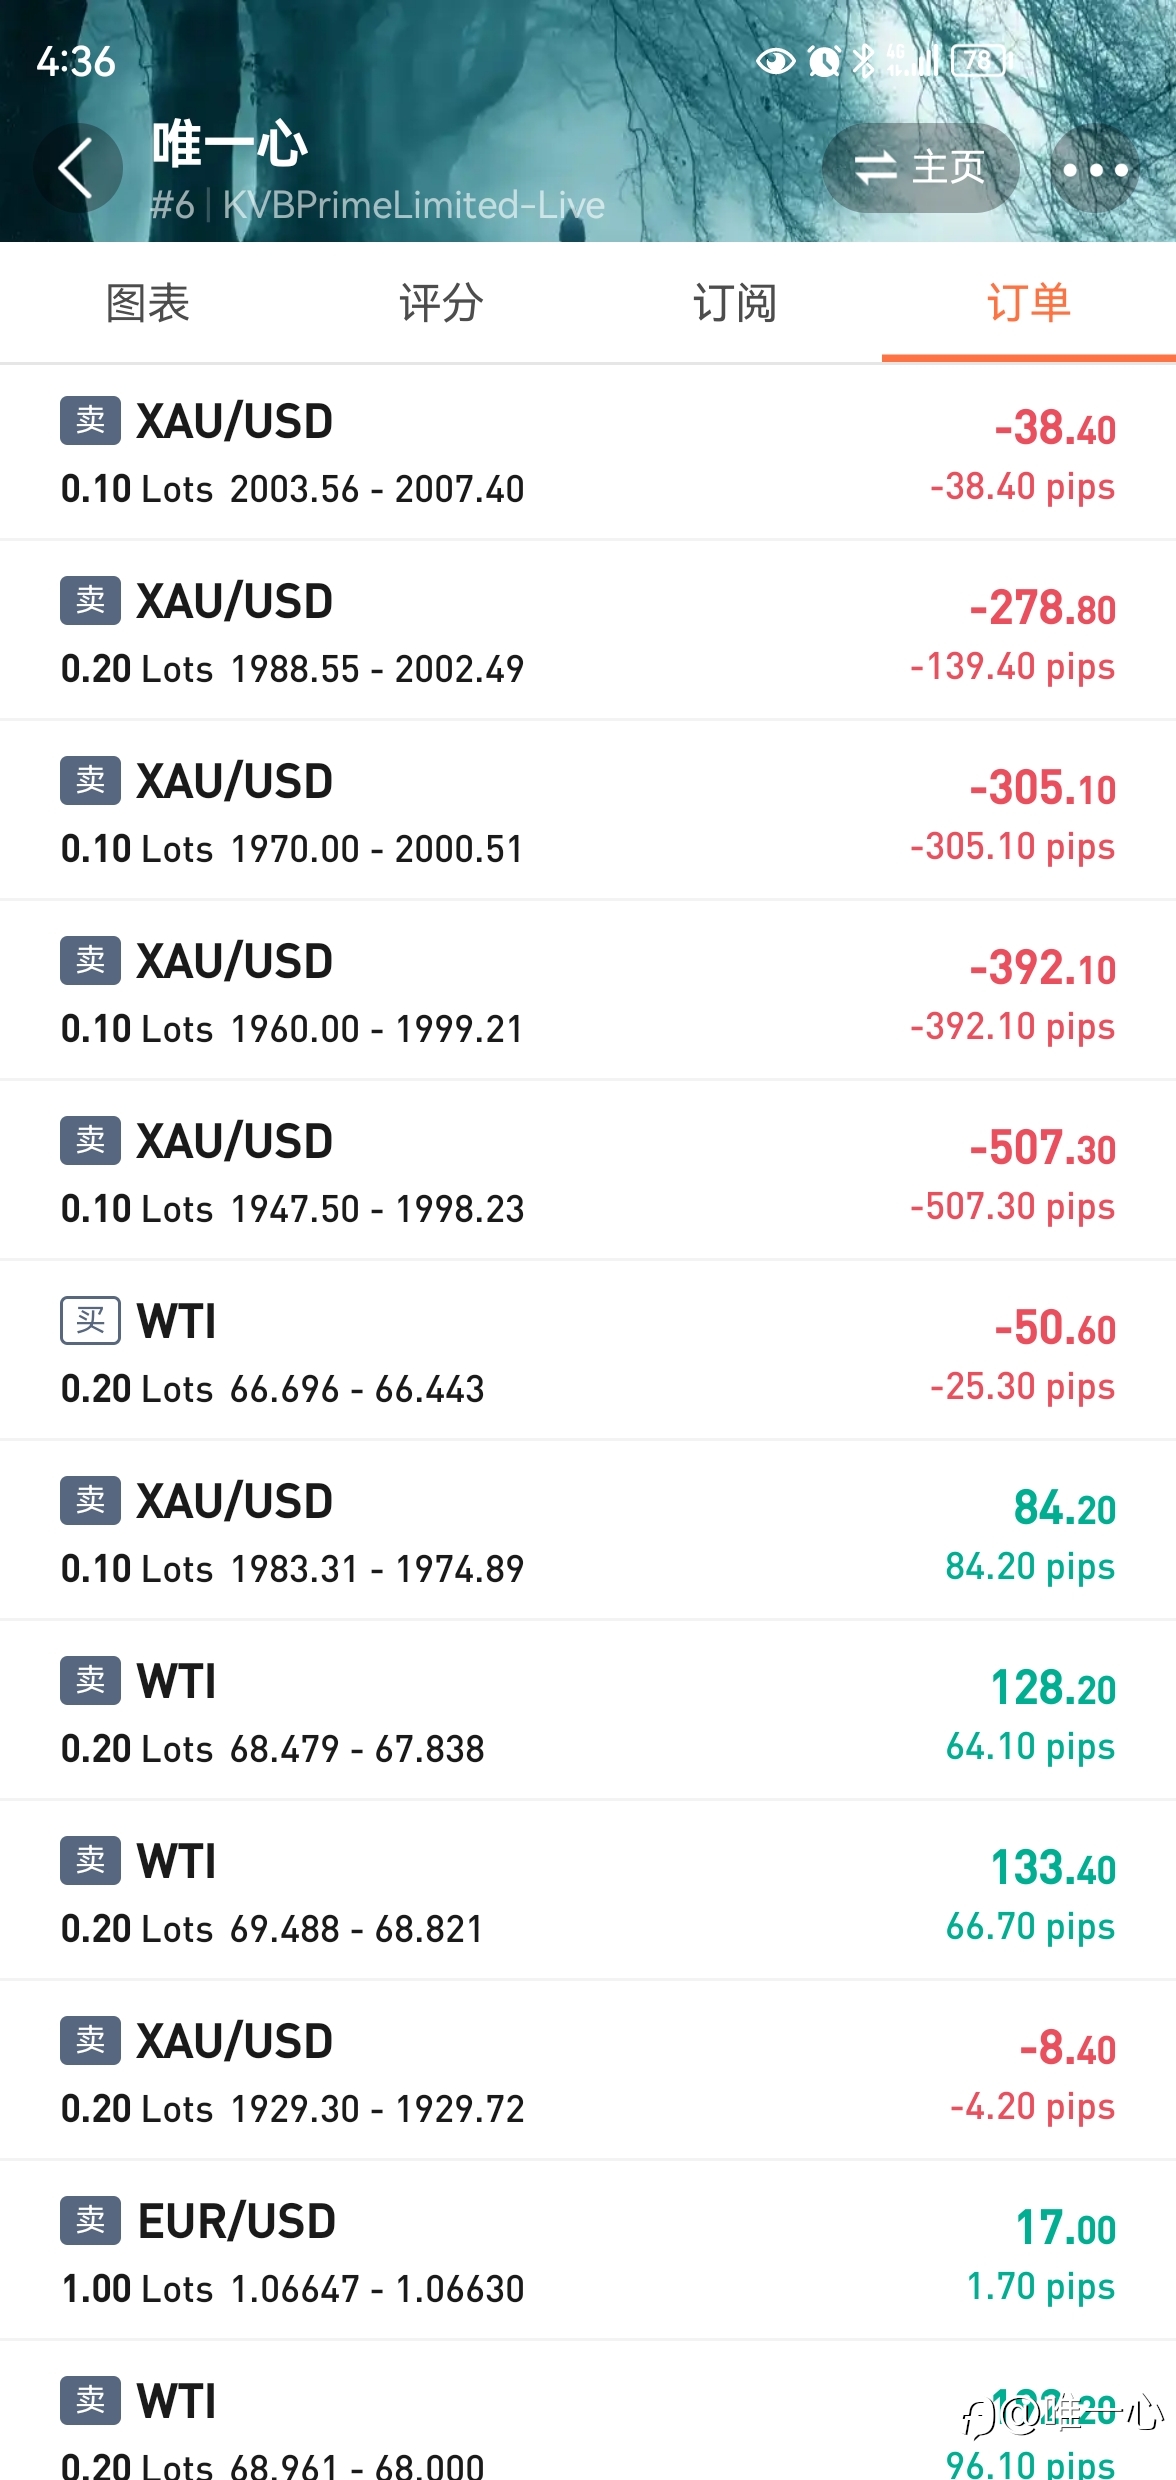Viewport: 1176px width, 2480px height.
Task: Tap the battery indicator in the status bar
Action: (982, 61)
